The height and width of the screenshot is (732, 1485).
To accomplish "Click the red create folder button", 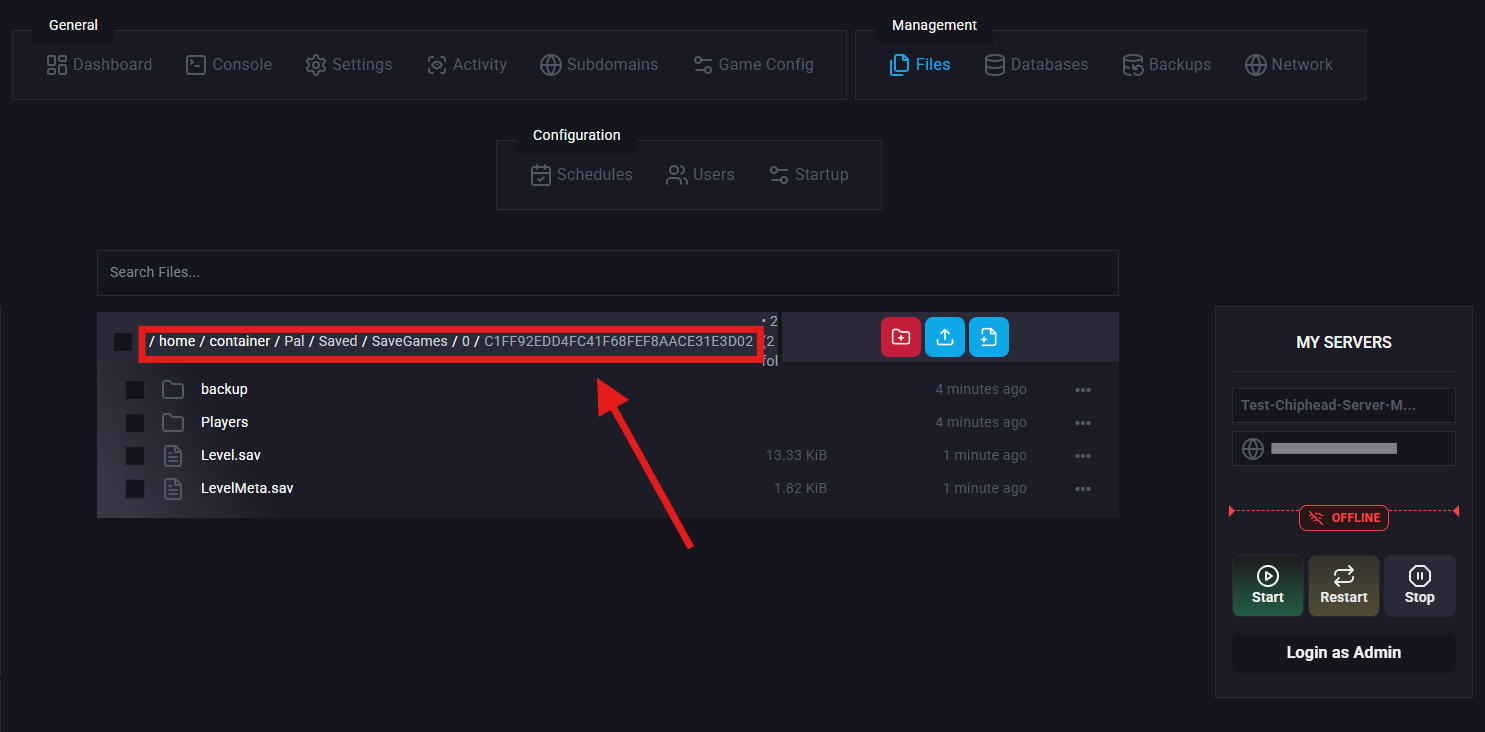I will (x=900, y=337).
